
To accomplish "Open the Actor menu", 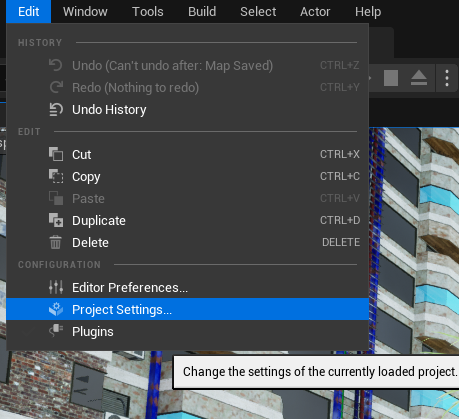I will tap(315, 12).
